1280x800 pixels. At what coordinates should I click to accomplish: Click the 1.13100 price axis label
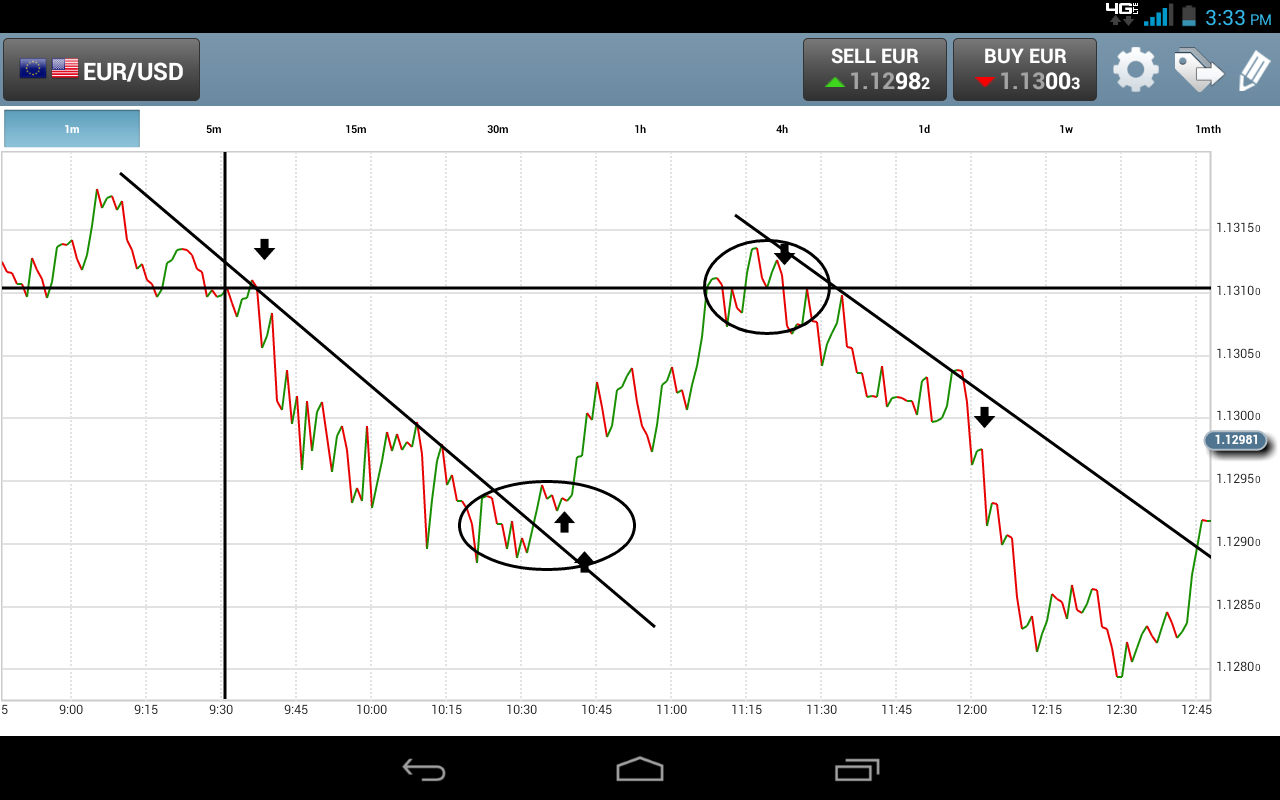(1238, 291)
